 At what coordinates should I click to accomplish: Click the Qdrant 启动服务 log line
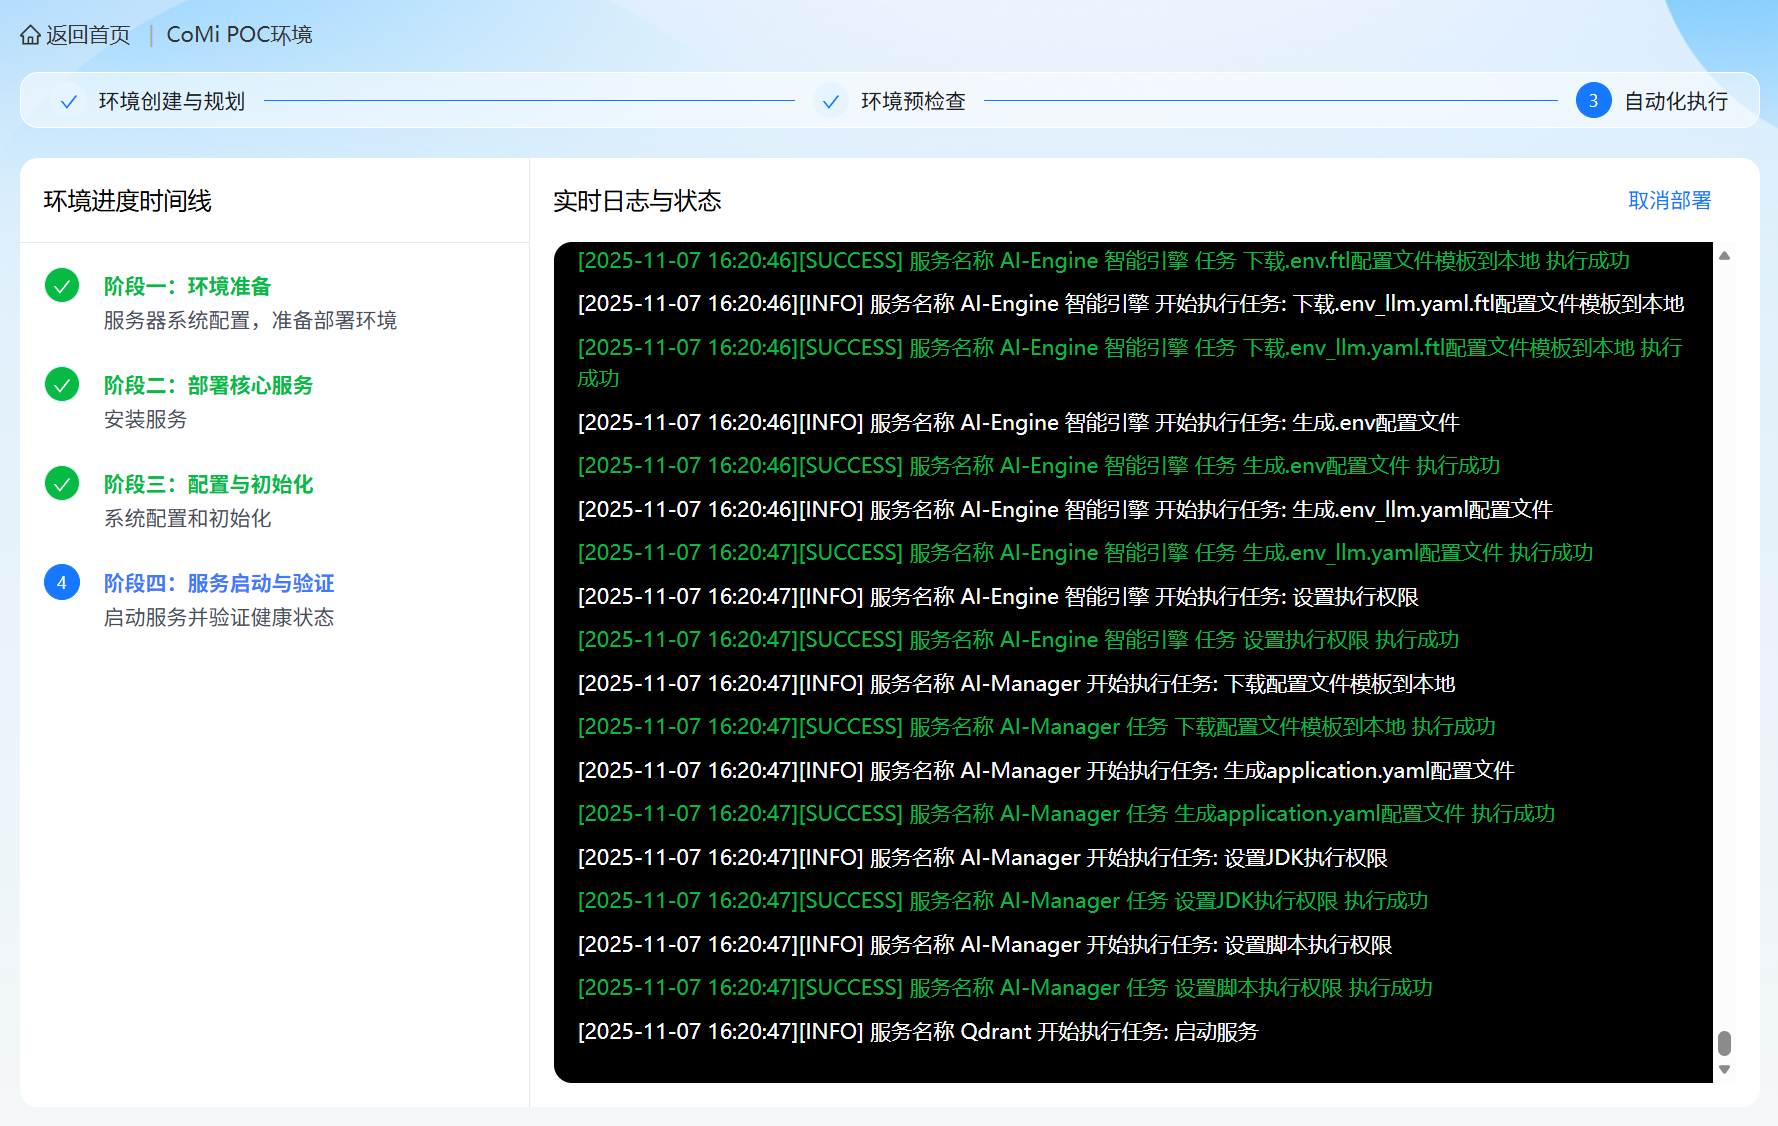[x=917, y=1032]
